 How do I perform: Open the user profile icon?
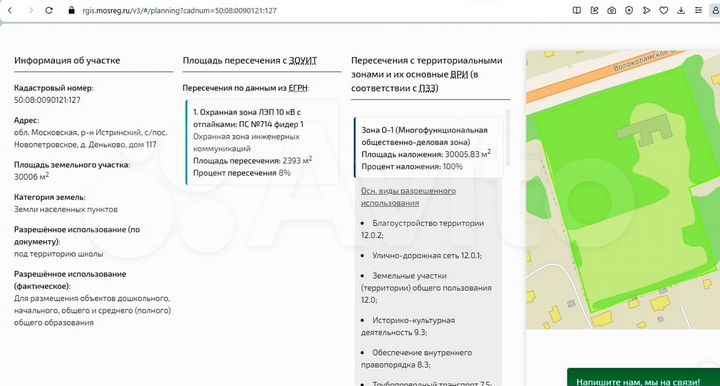point(715,10)
